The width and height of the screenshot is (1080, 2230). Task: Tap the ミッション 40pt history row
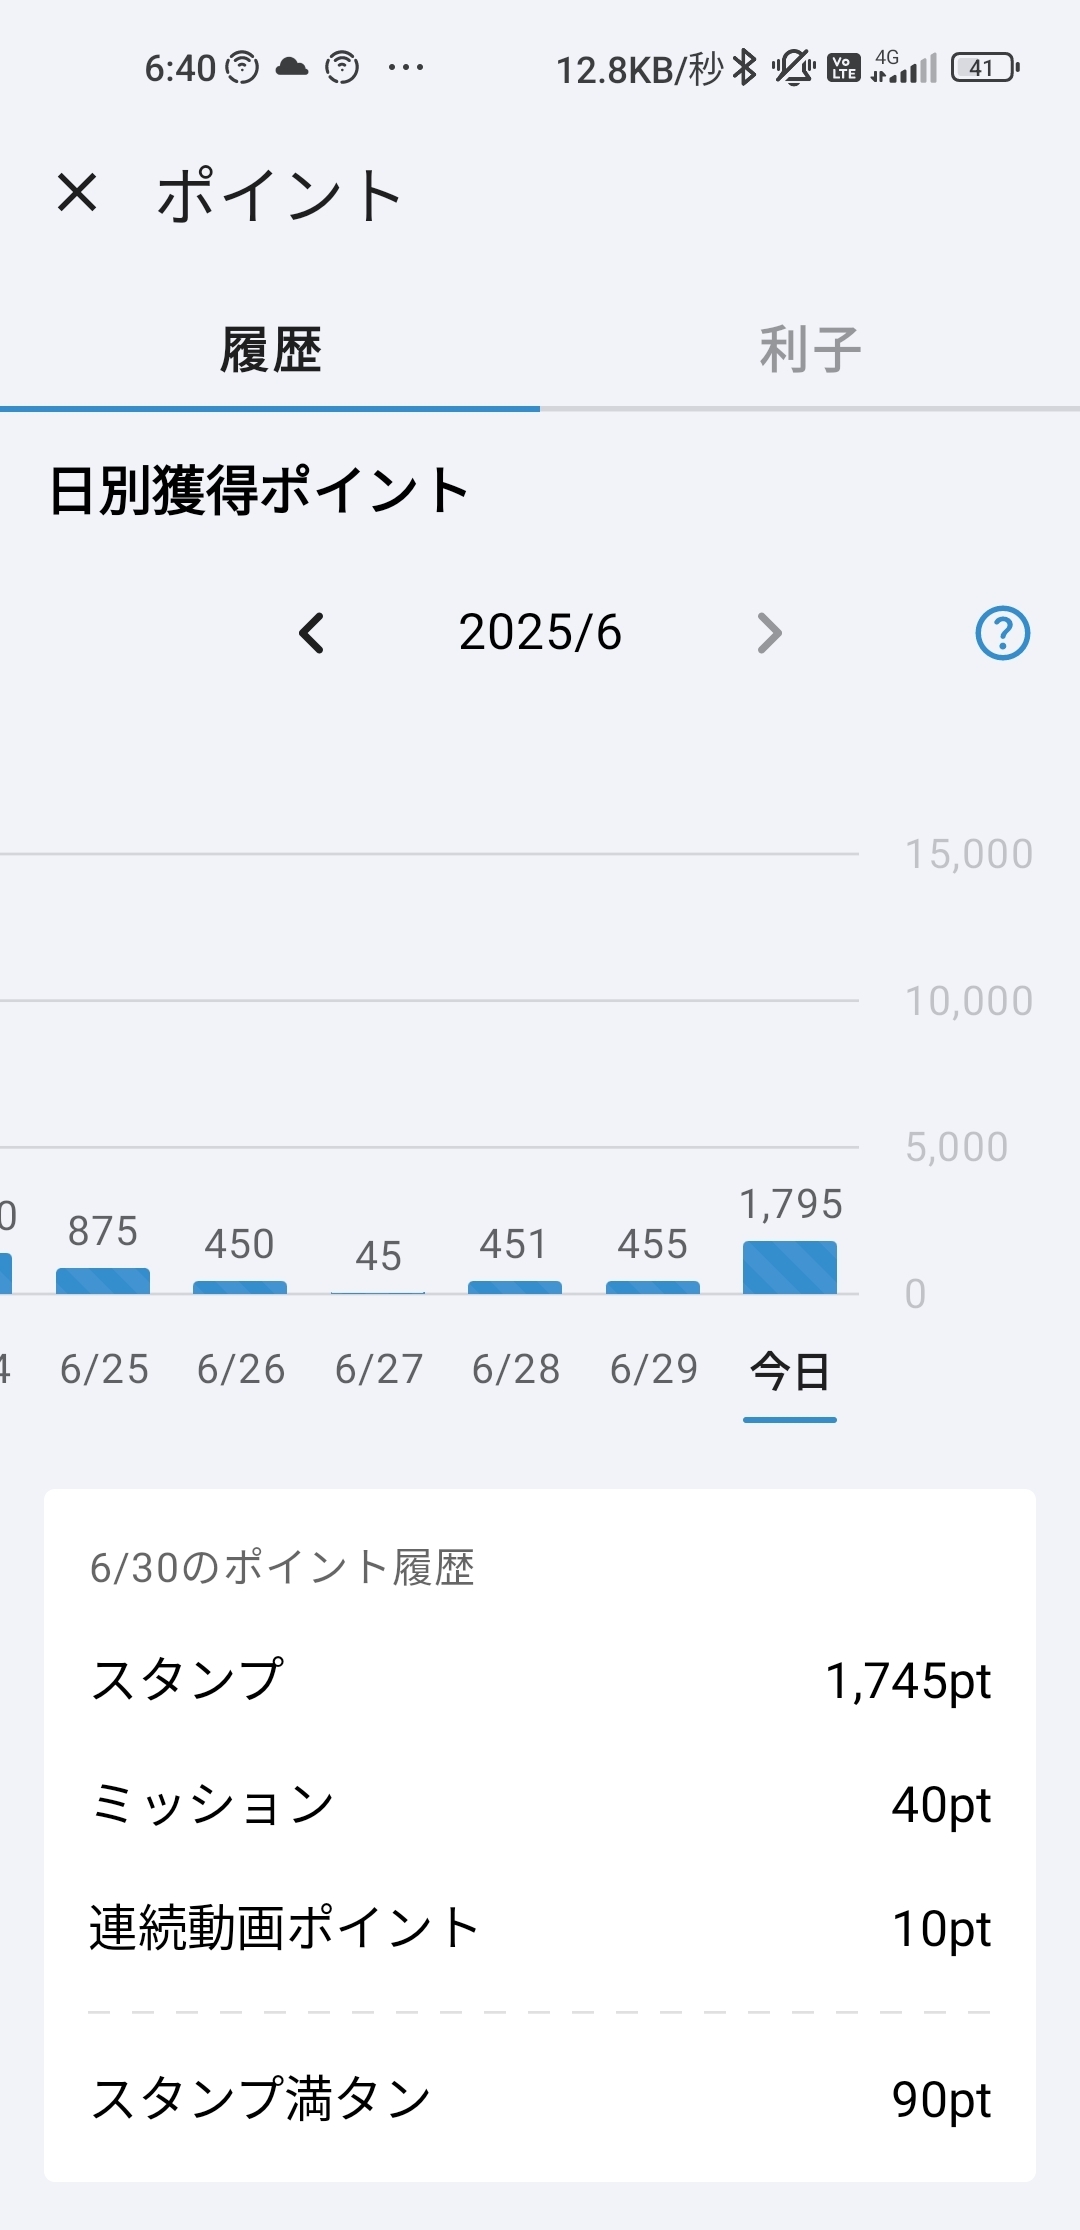tap(540, 1805)
